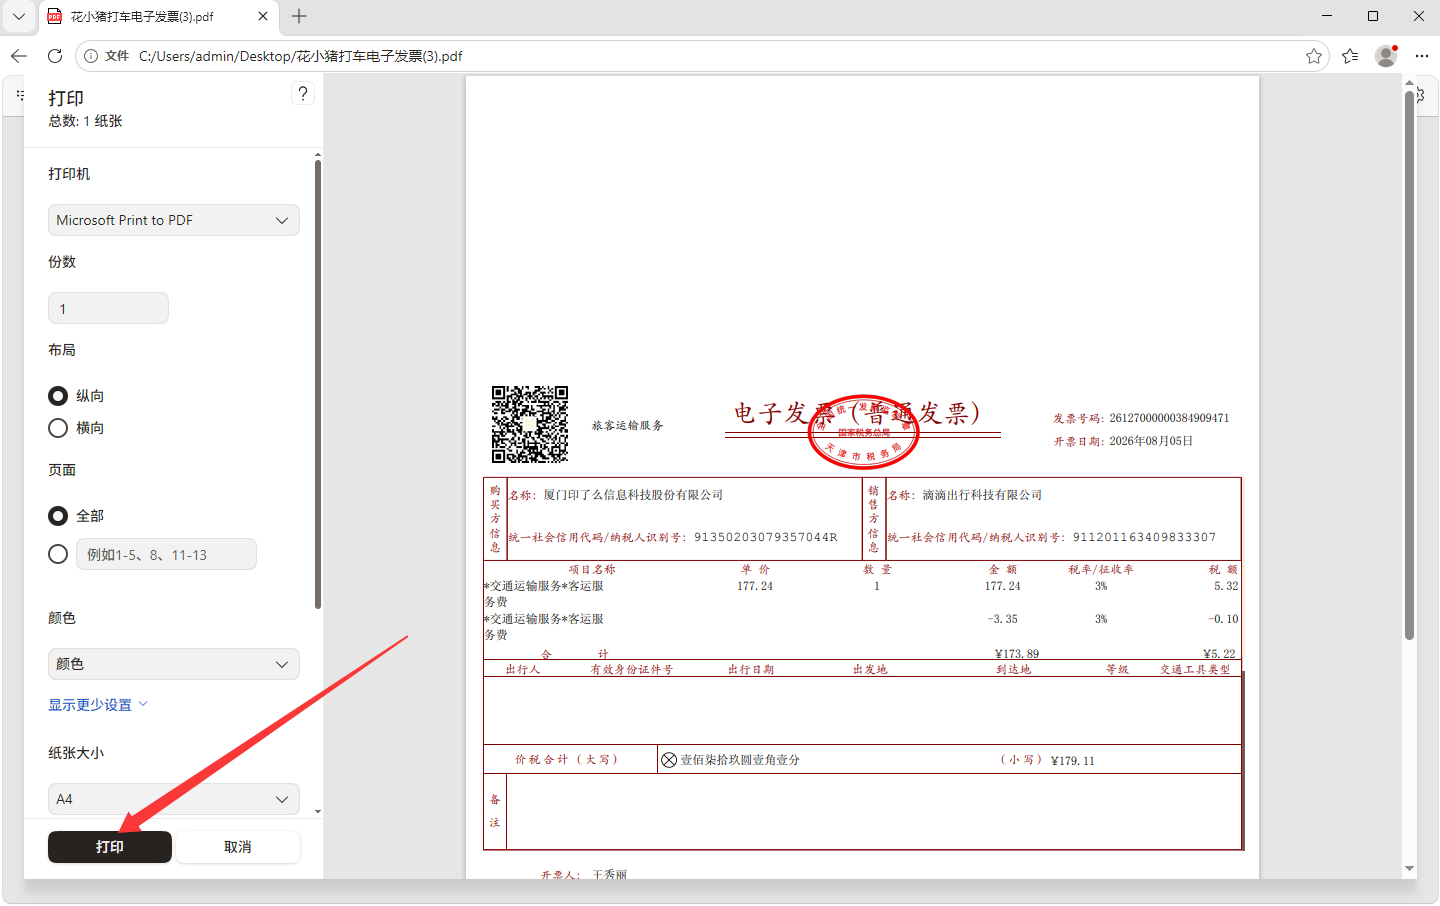Open the print dialog help question mark
The image size is (1440, 906).
(303, 93)
